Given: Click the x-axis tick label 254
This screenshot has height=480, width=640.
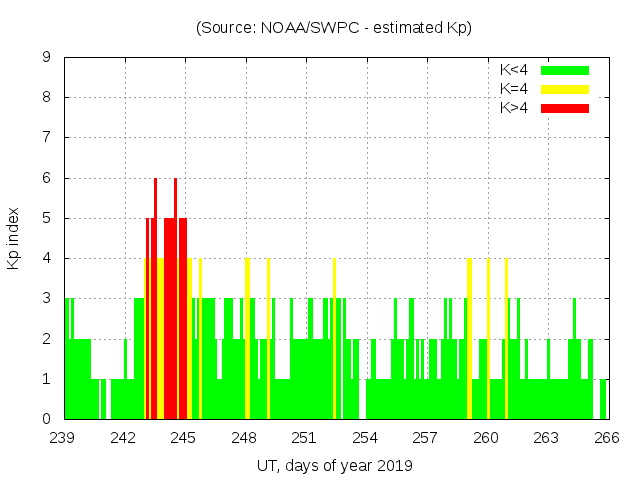Looking at the screenshot, I should (365, 438).
